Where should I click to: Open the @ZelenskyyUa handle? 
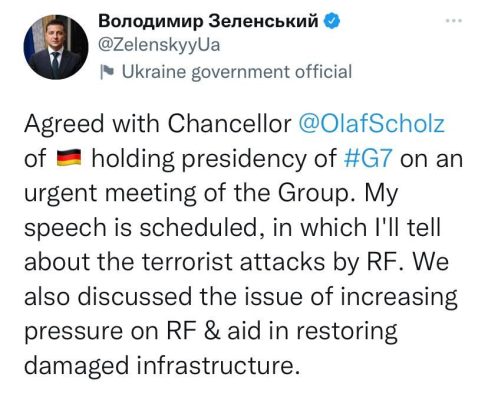pyautogui.click(x=159, y=45)
